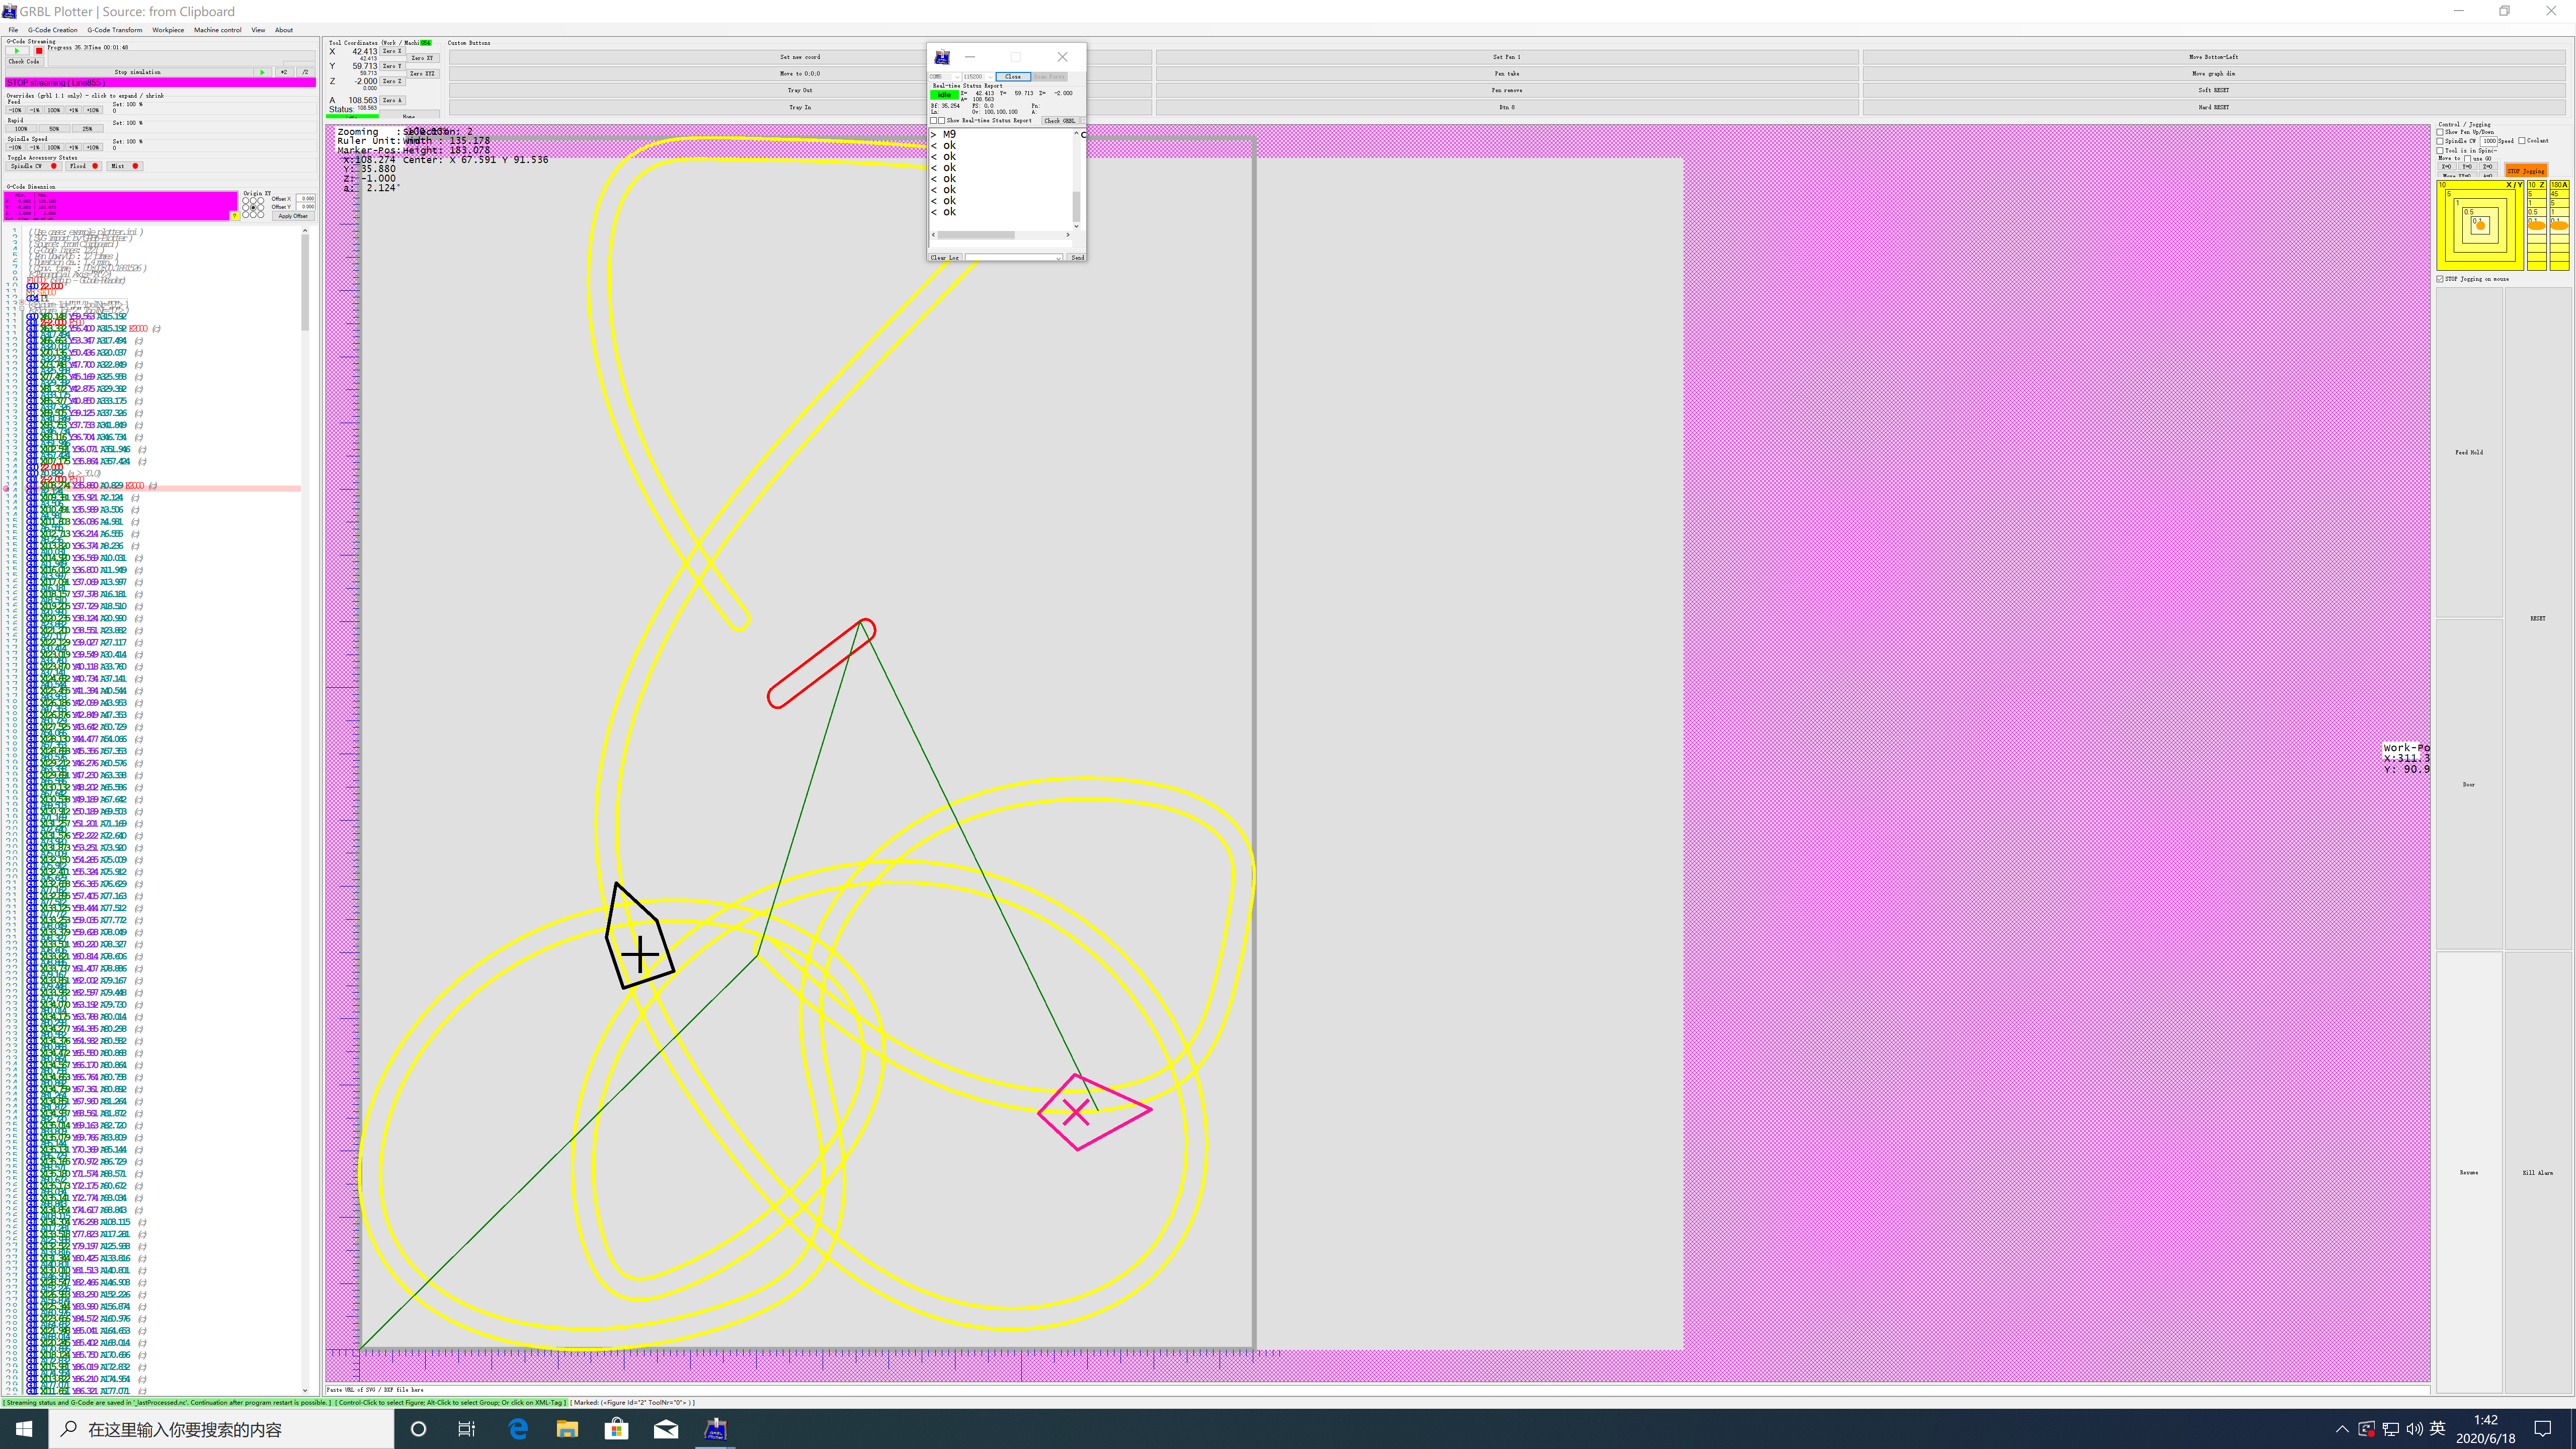Open the Machine control menu

pyautogui.click(x=217, y=30)
